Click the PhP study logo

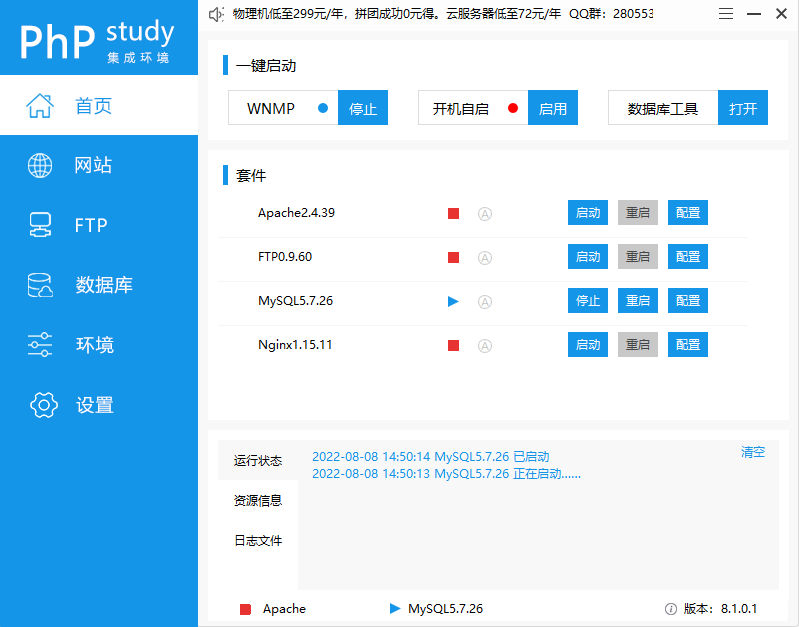click(x=97, y=41)
